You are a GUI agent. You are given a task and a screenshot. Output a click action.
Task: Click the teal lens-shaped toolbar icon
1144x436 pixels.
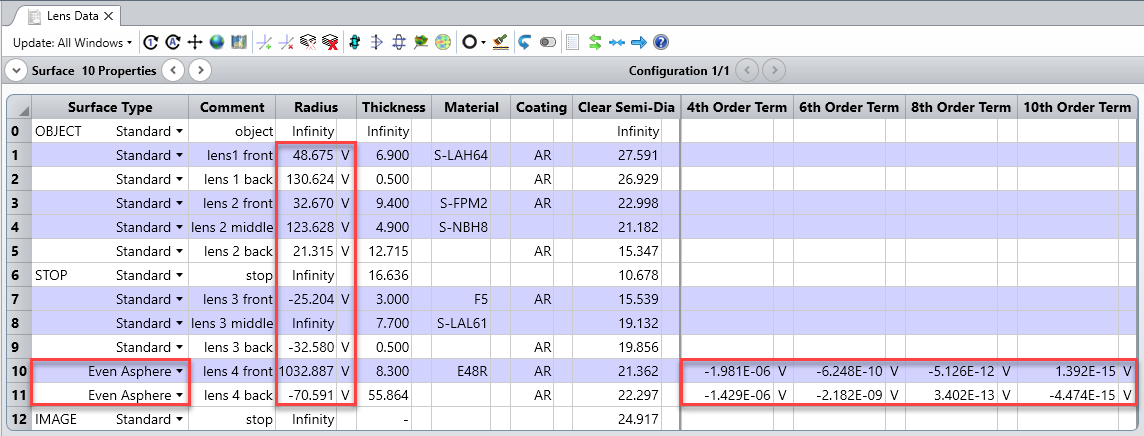click(x=355, y=43)
